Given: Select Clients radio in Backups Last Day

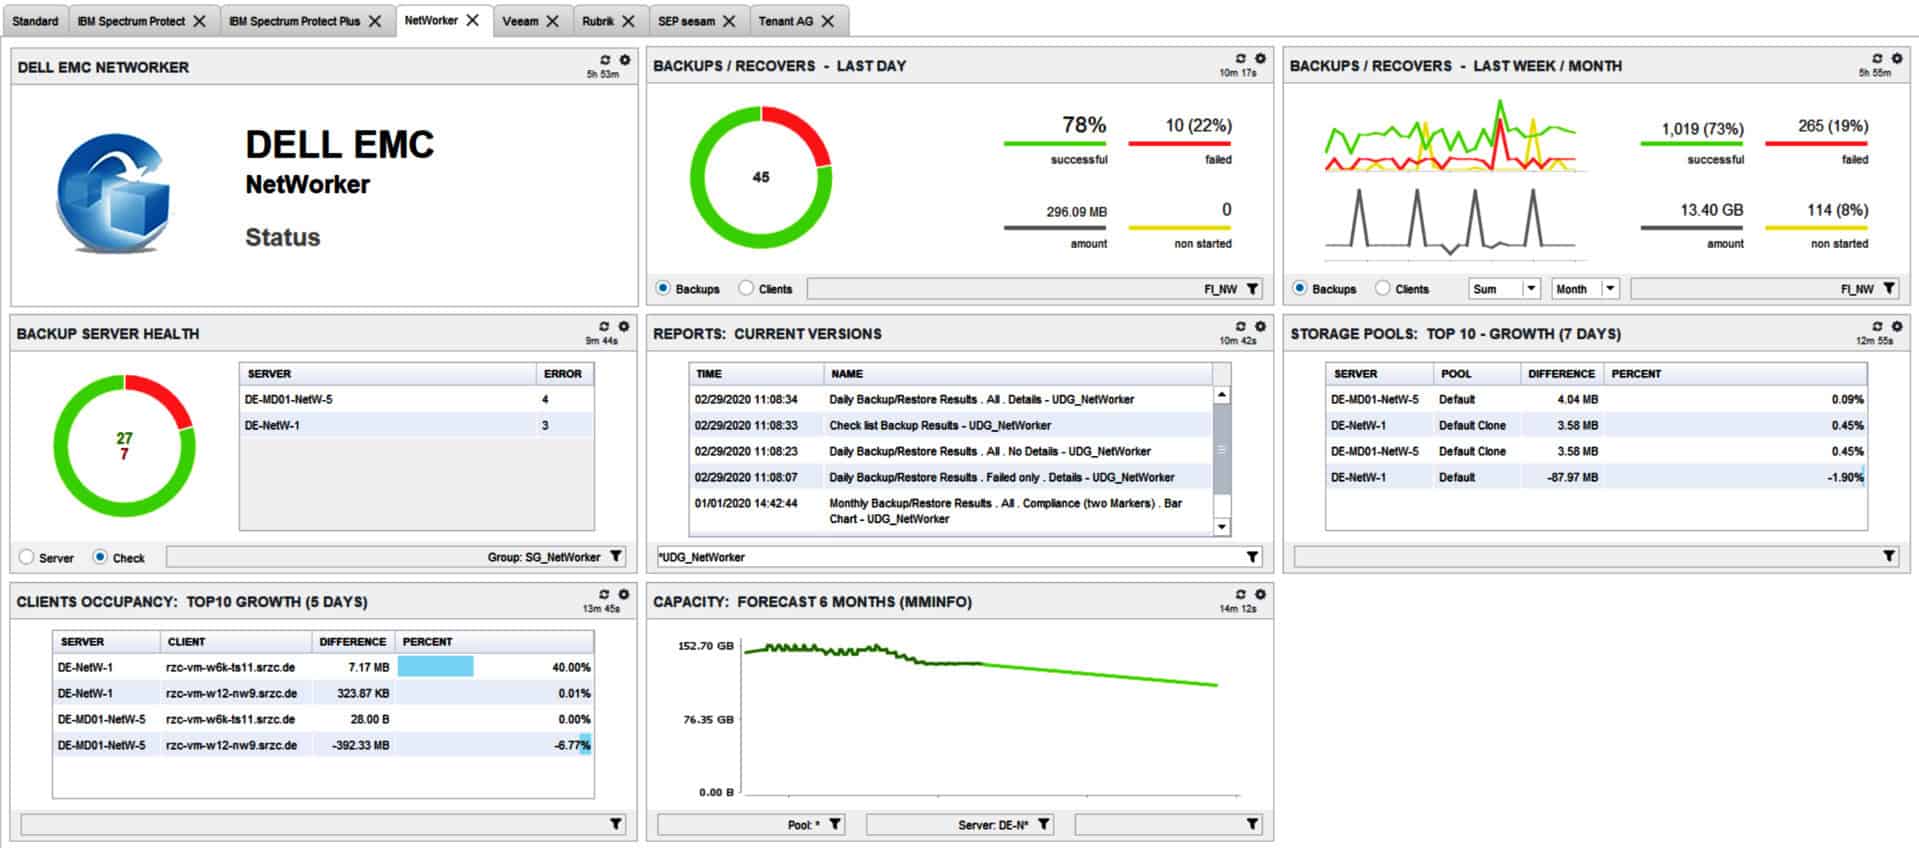Looking at the screenshot, I should [746, 288].
